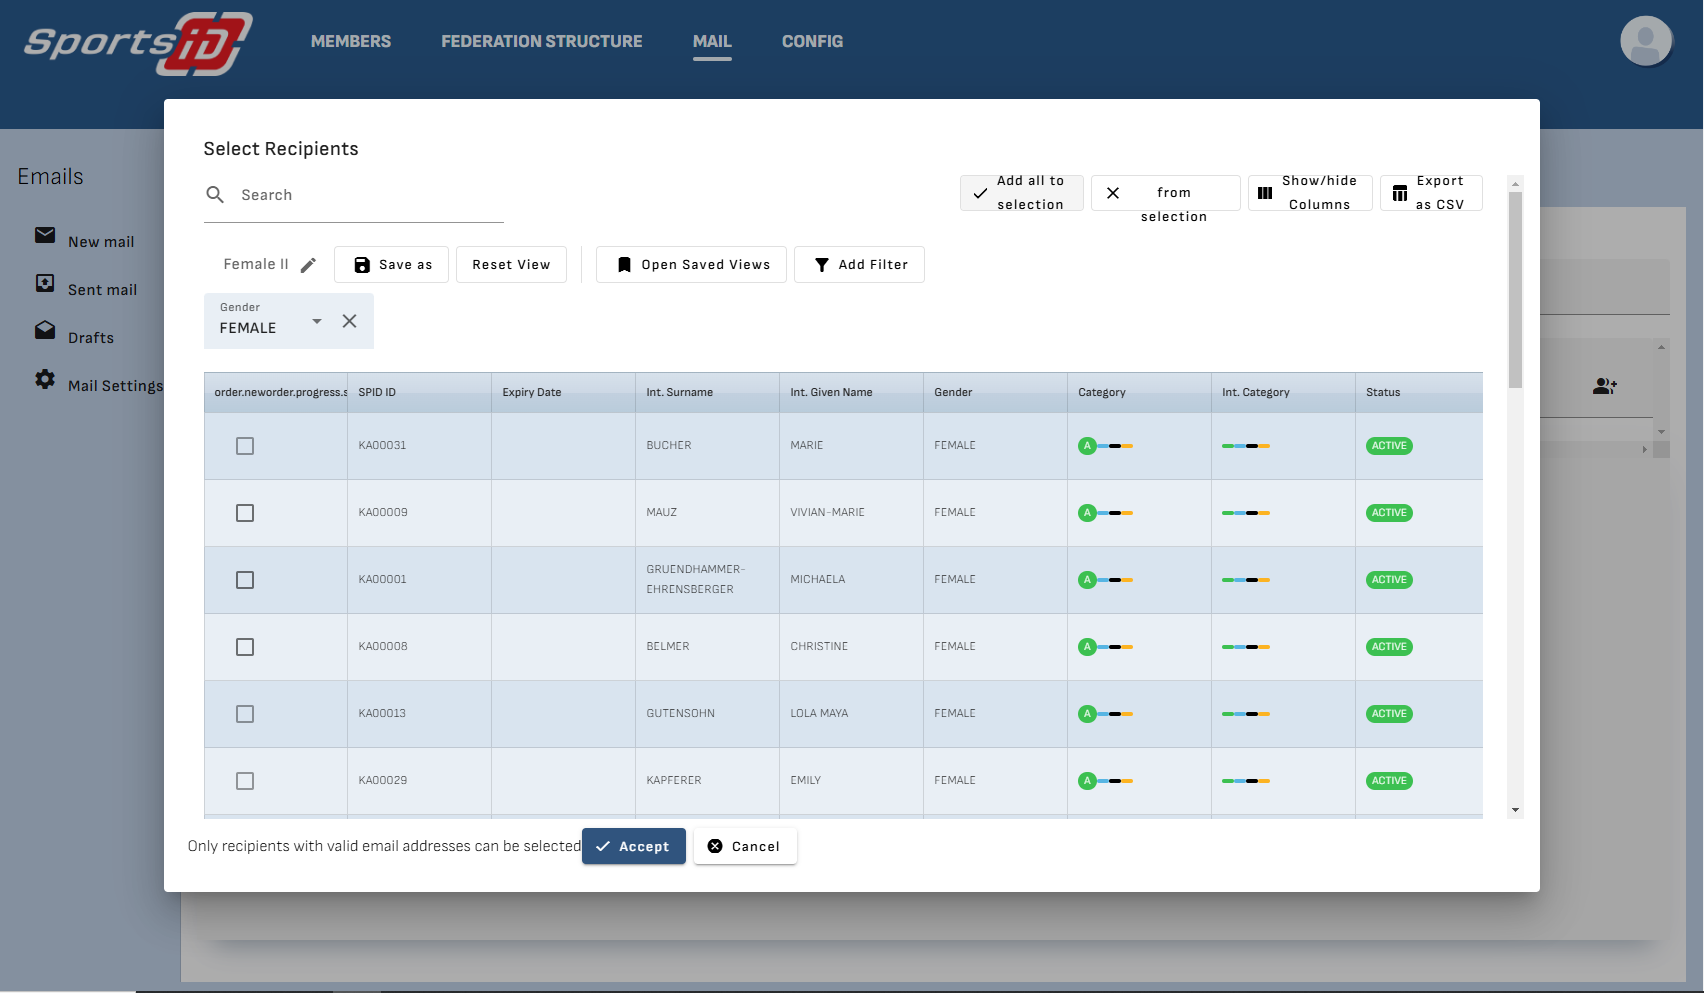Image resolution: width=1704 pixels, height=993 pixels.
Task: Click the add recipient person icon
Action: pos(1604,386)
